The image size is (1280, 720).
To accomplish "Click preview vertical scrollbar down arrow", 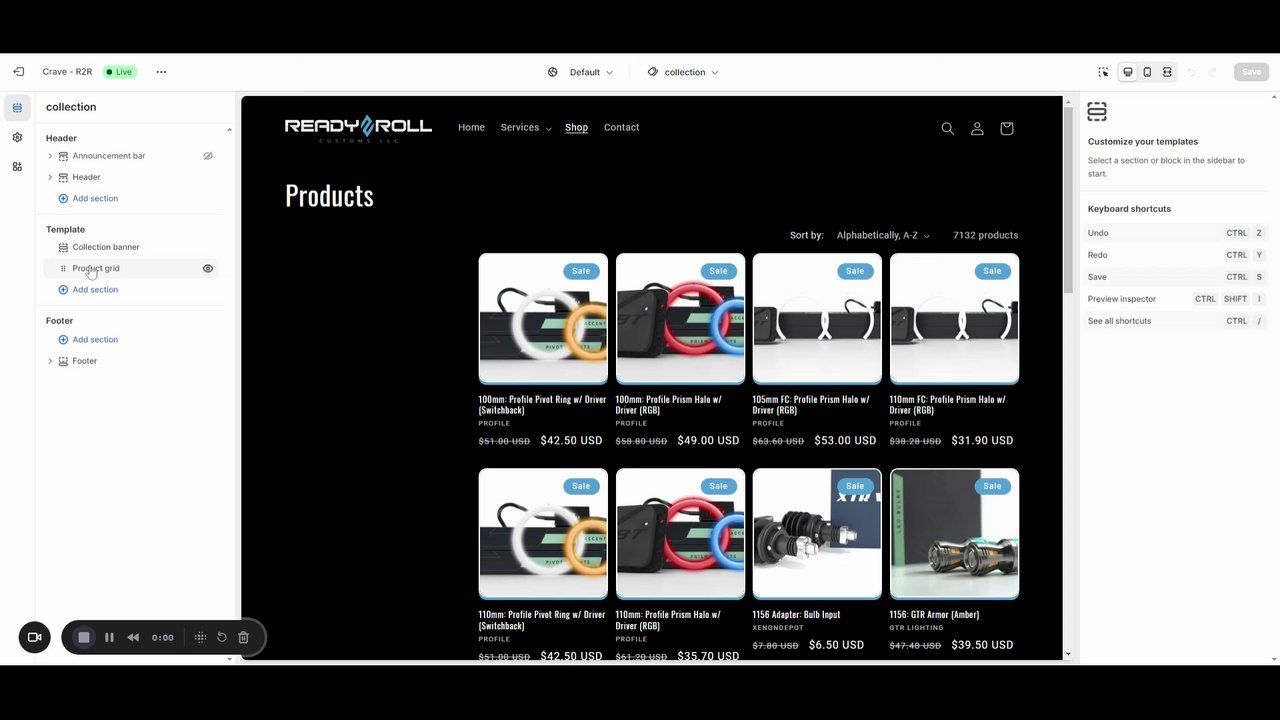I will point(1068,654).
